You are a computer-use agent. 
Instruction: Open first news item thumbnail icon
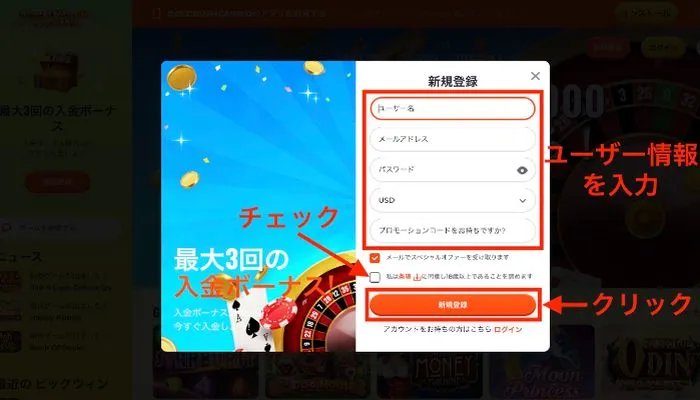tap(10, 281)
